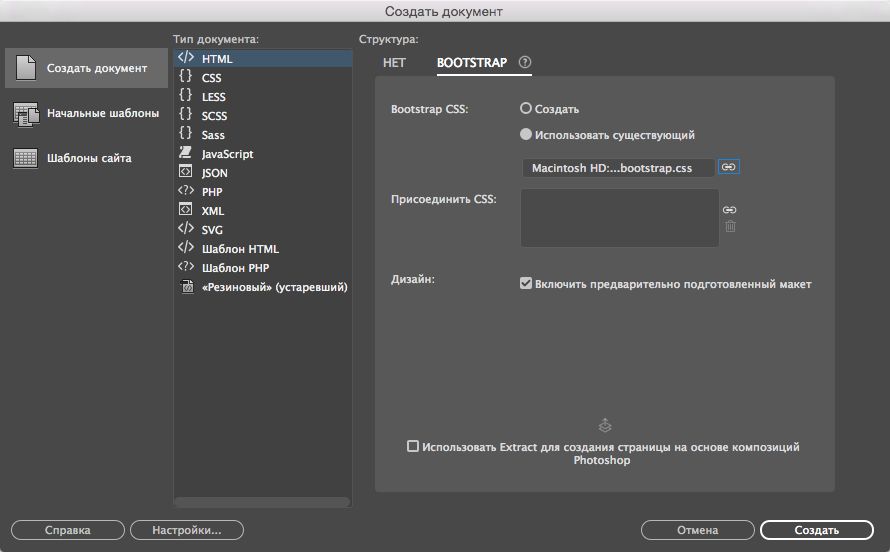
Task: Select XML document type text
Action: [213, 211]
